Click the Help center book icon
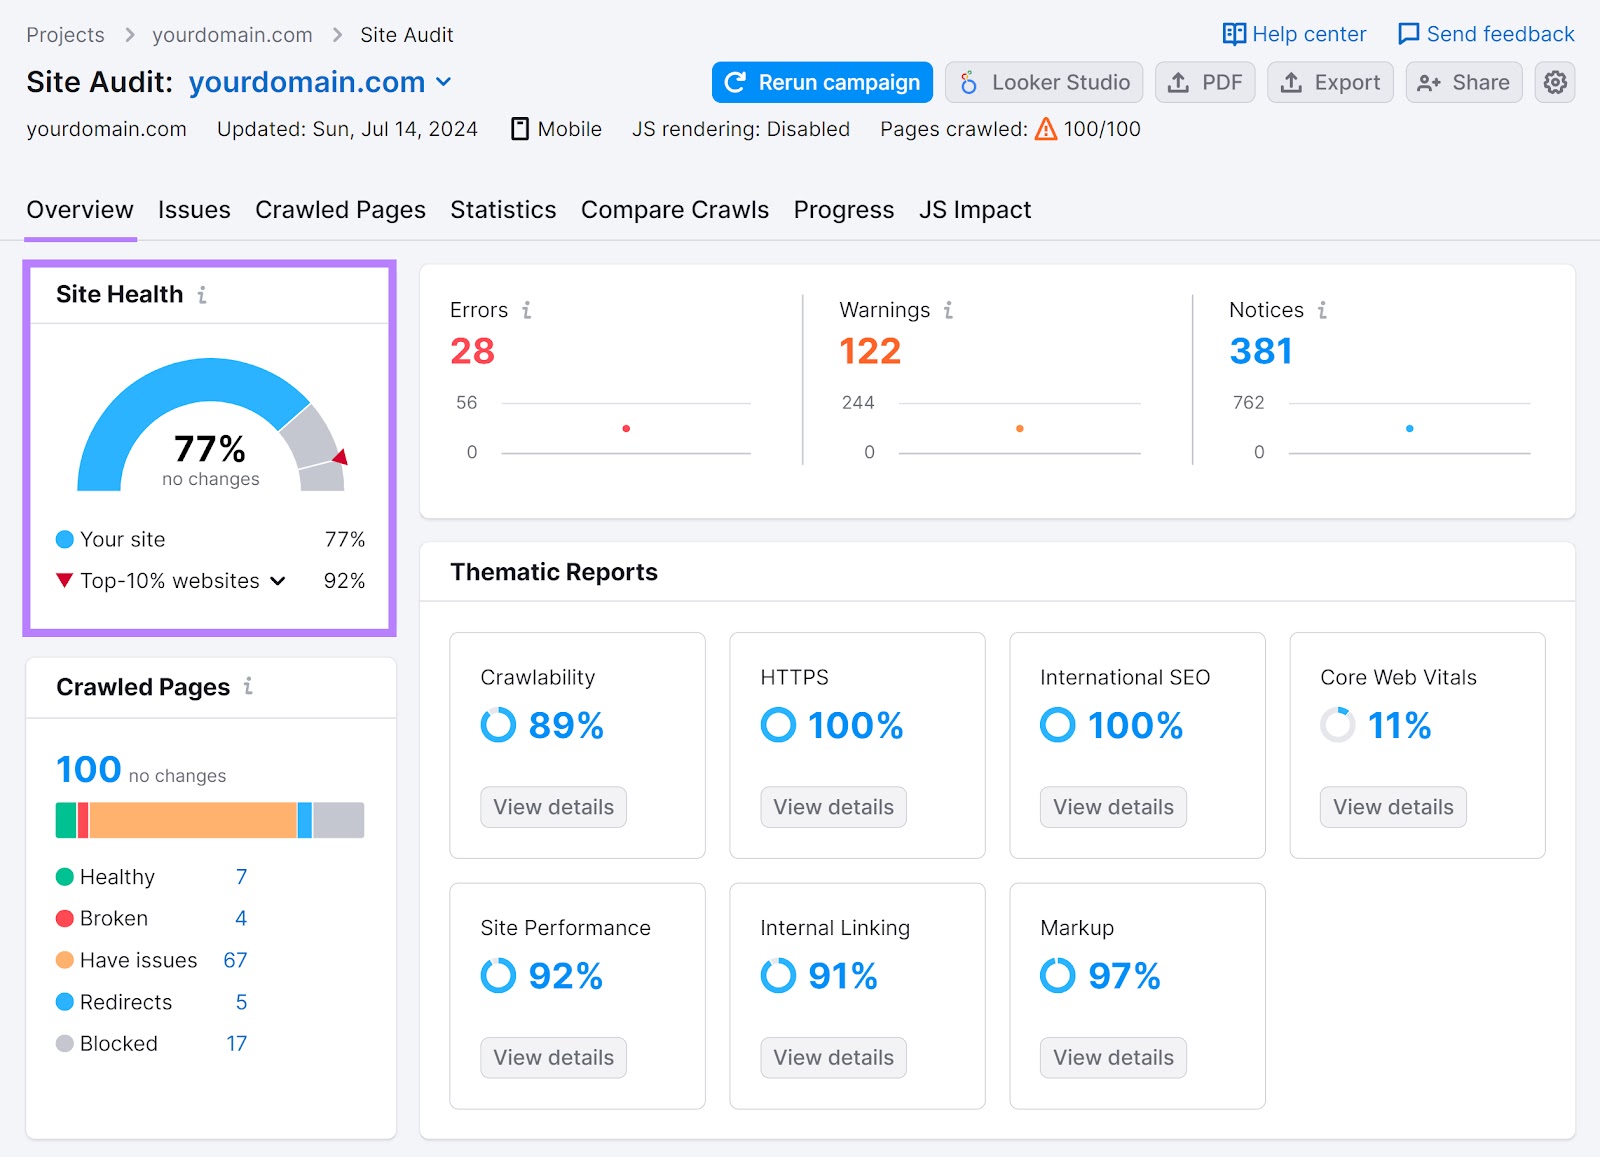This screenshot has height=1157, width=1600. [x=1235, y=33]
